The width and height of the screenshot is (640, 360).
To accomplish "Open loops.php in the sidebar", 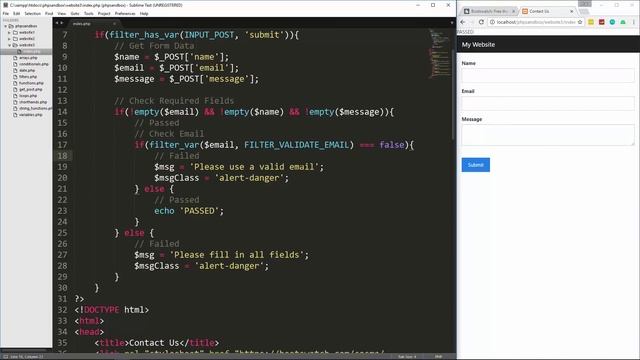I will 28,96.
